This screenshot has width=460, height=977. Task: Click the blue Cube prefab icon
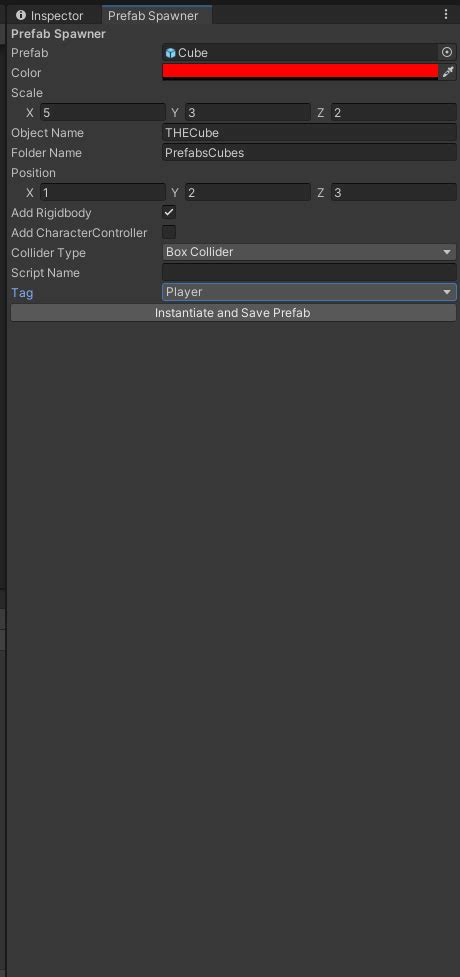click(171, 53)
